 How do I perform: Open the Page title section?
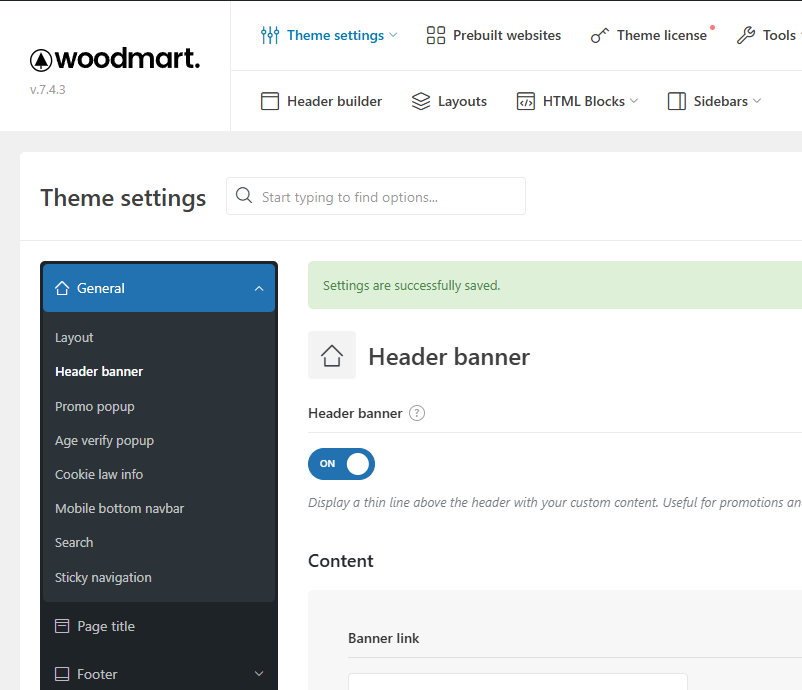[x=159, y=626]
